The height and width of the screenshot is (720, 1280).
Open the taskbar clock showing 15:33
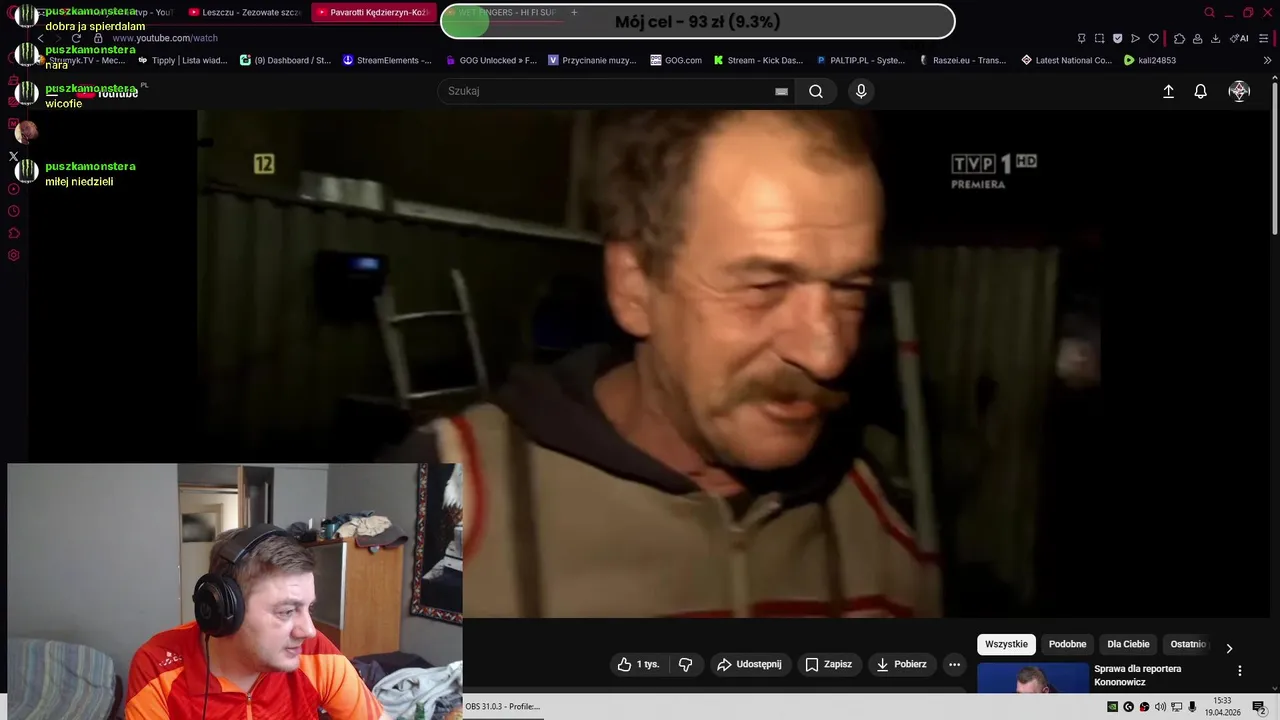click(x=1222, y=706)
